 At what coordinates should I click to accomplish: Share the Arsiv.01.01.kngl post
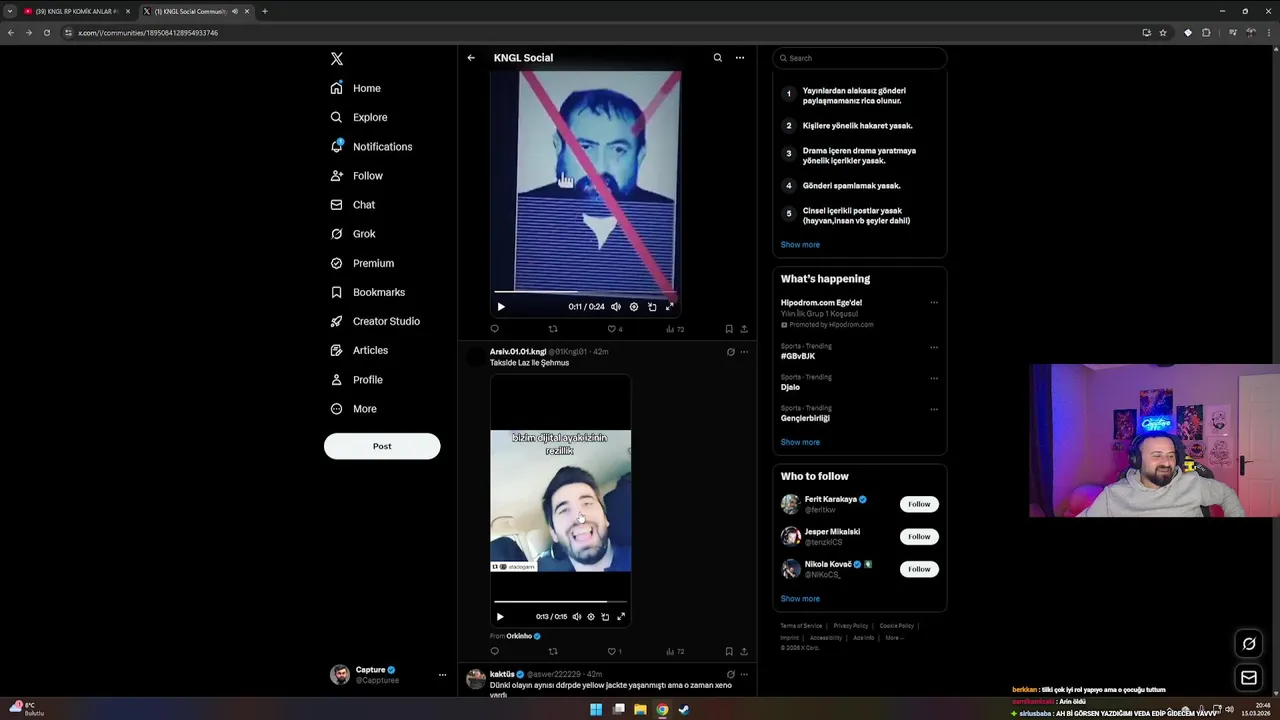[744, 652]
